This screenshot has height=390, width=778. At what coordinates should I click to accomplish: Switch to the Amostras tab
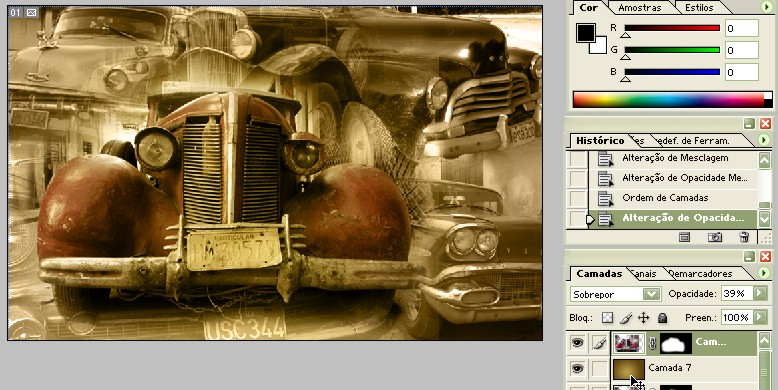[x=639, y=7]
